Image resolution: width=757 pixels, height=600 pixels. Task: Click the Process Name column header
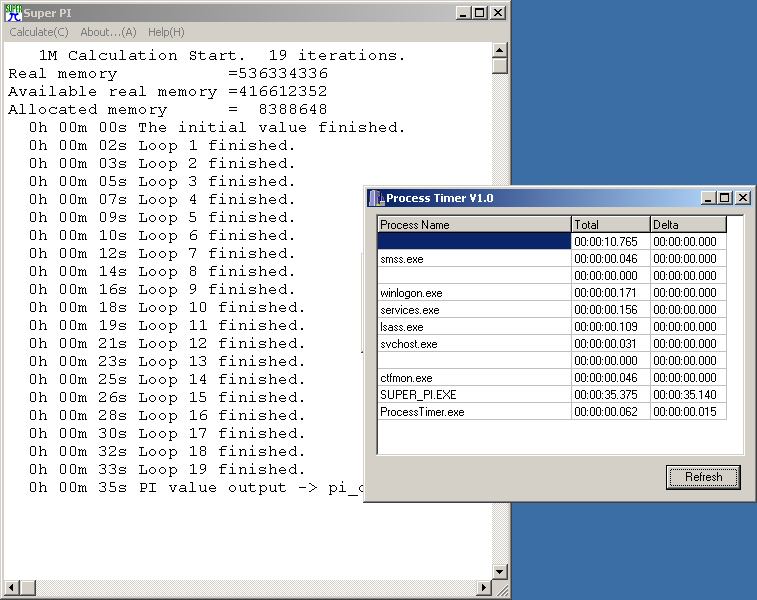[x=474, y=224]
